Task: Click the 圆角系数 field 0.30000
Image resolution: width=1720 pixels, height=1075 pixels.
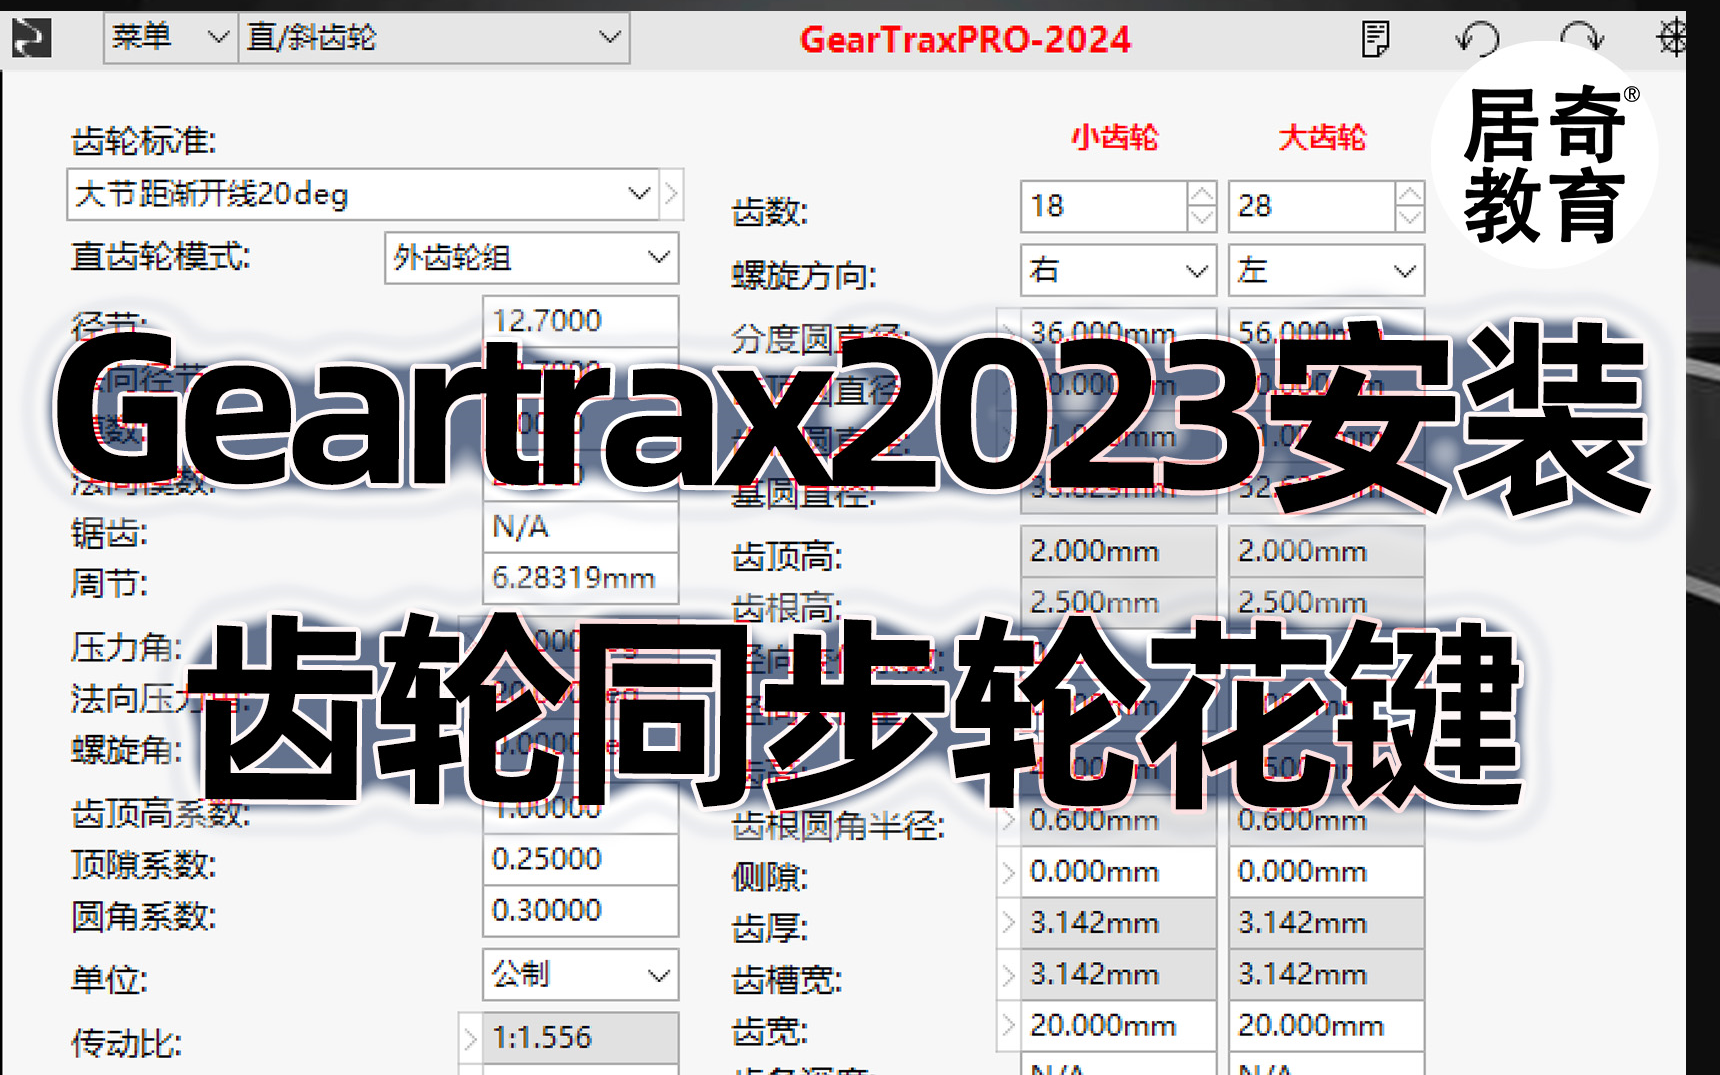Action: coord(580,911)
